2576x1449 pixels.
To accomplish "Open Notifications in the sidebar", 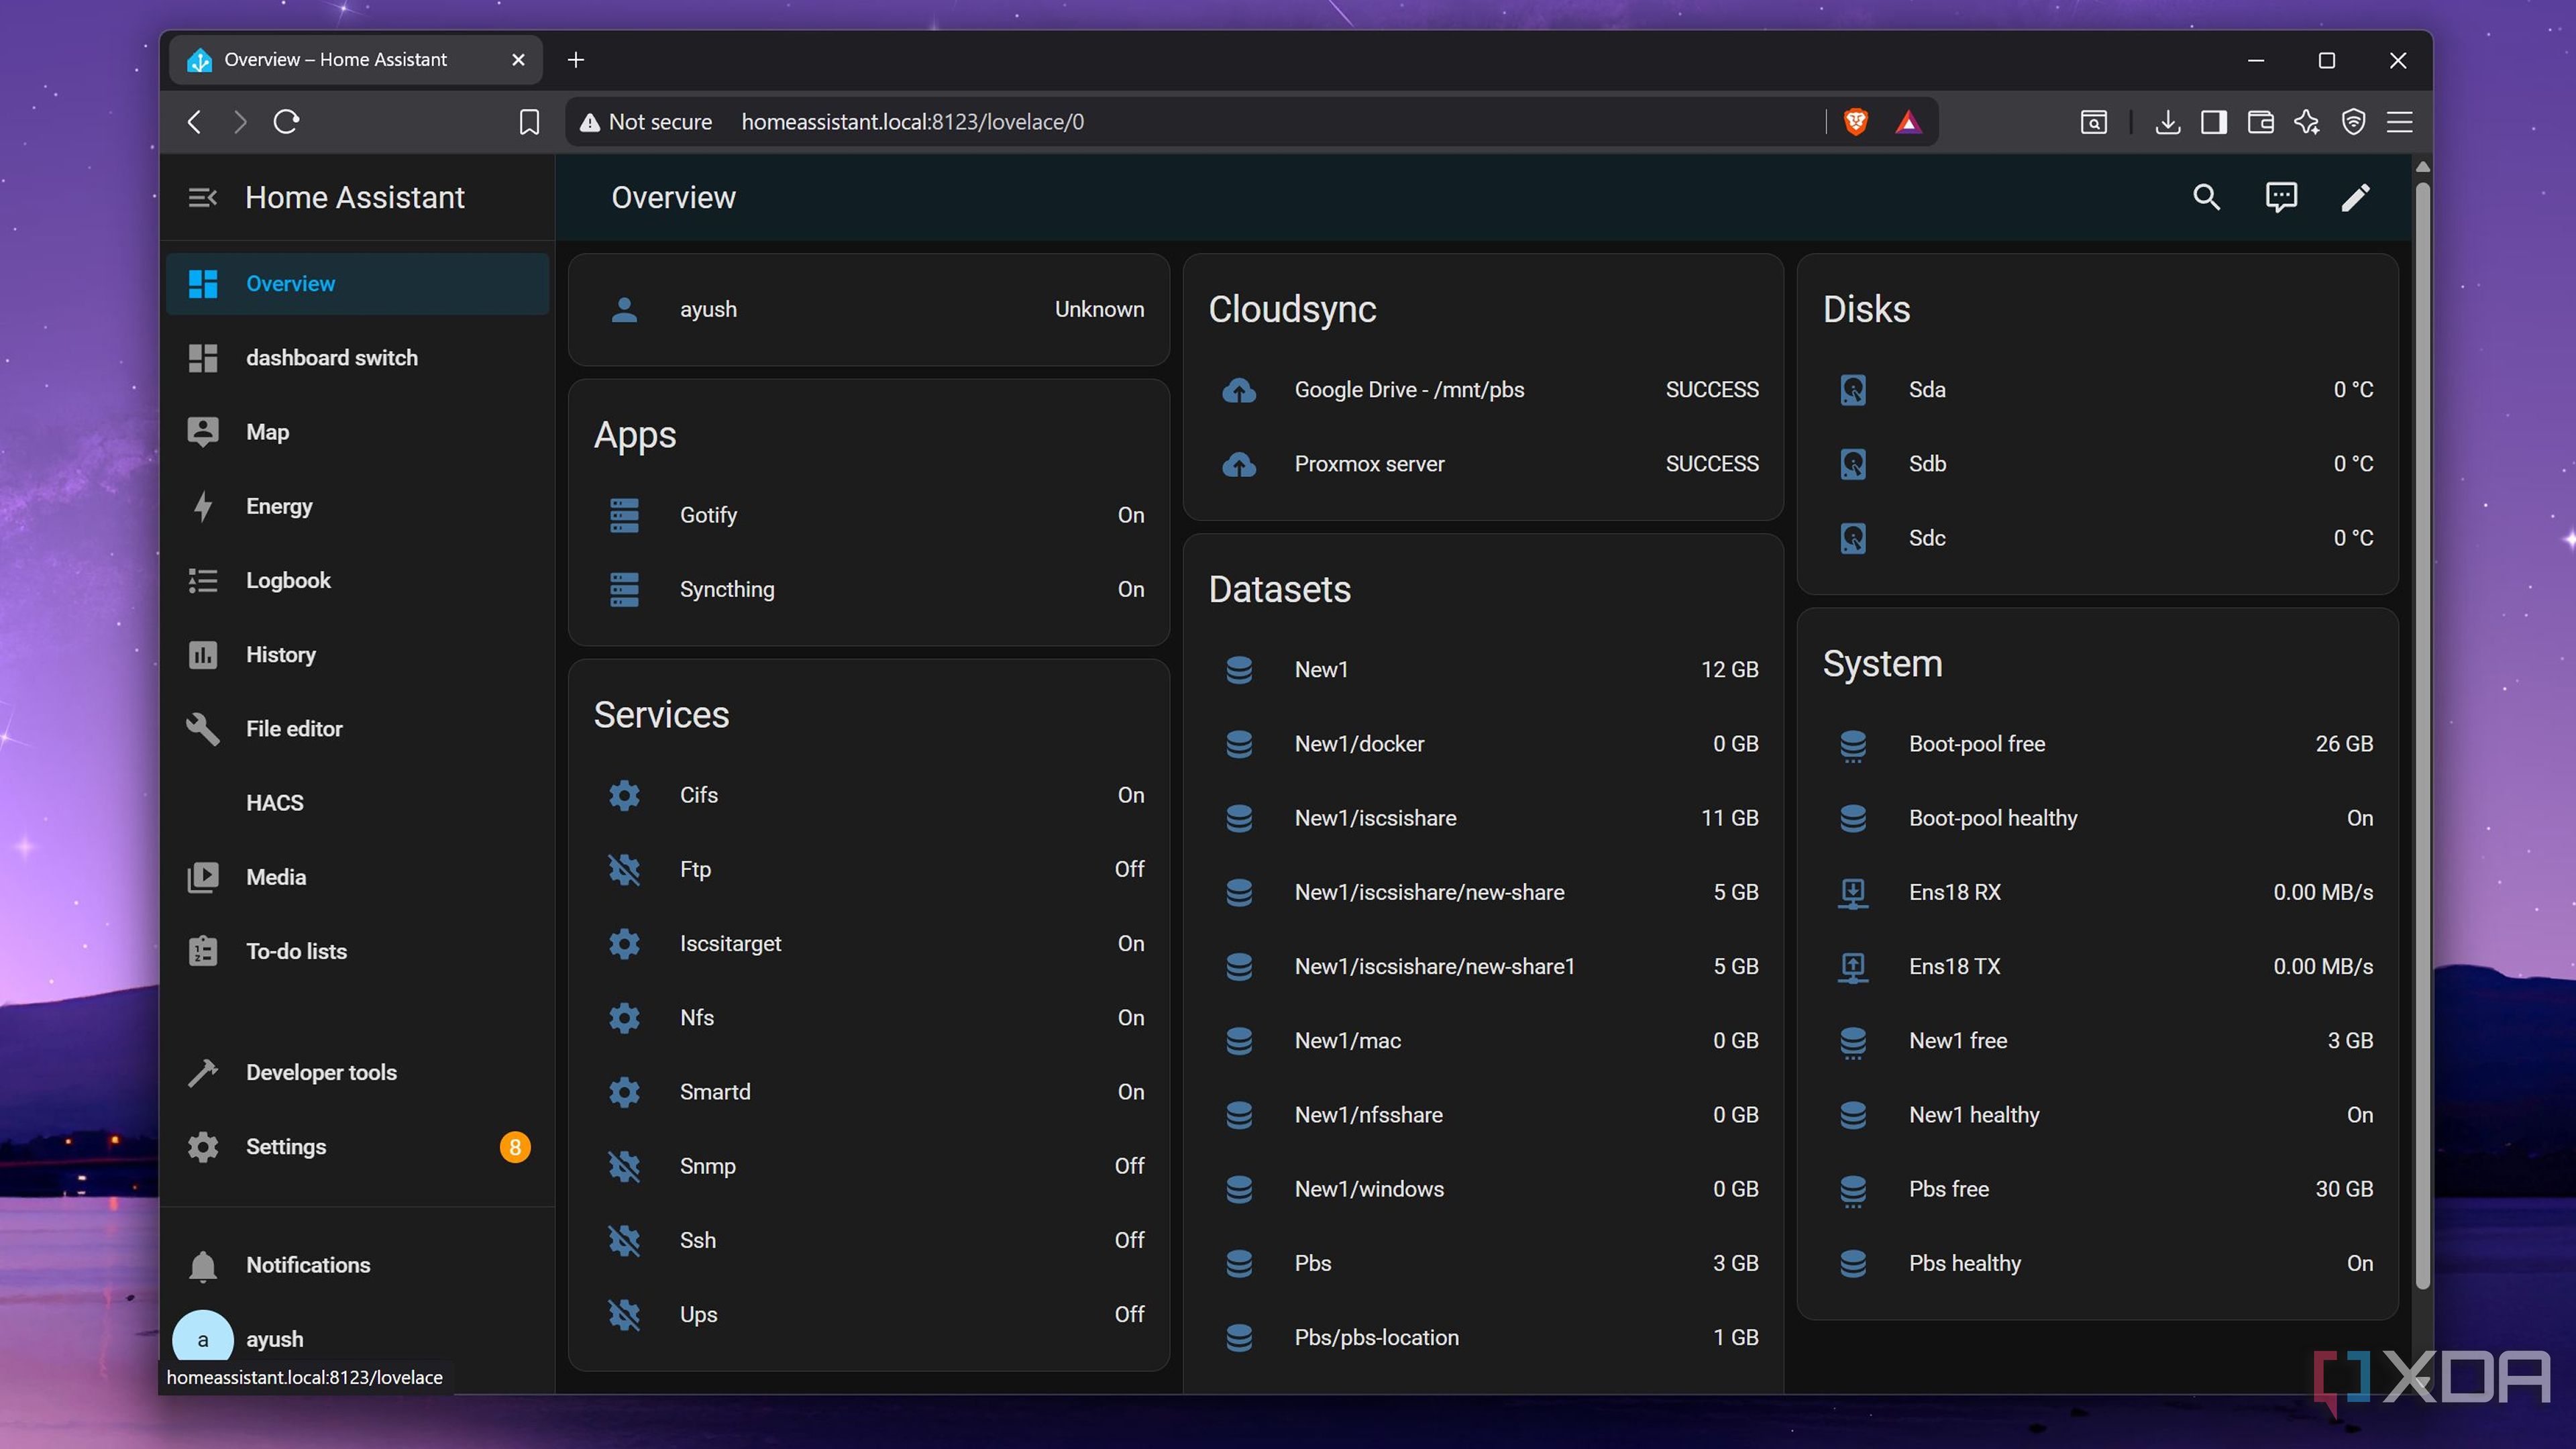I will point(357,1265).
